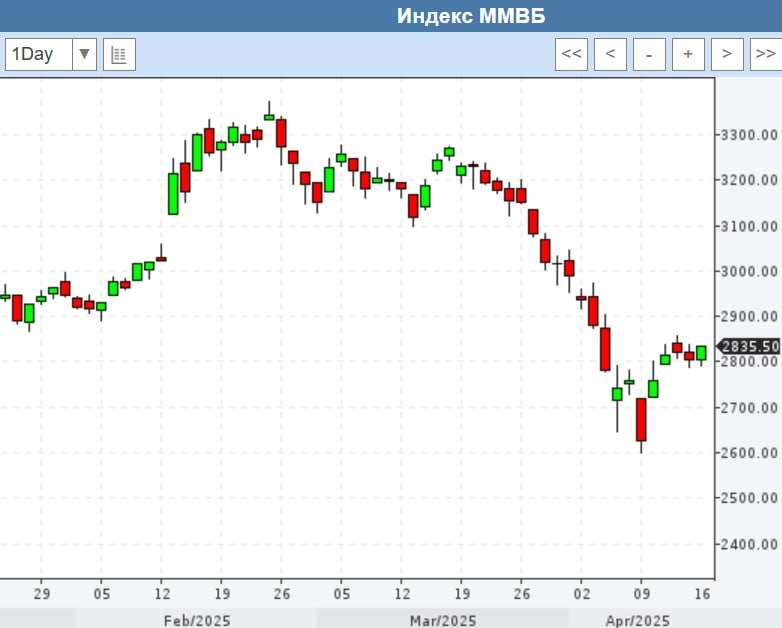Click the 2600.00 price axis label
Screen dimensions: 782x628
[x=749, y=453]
